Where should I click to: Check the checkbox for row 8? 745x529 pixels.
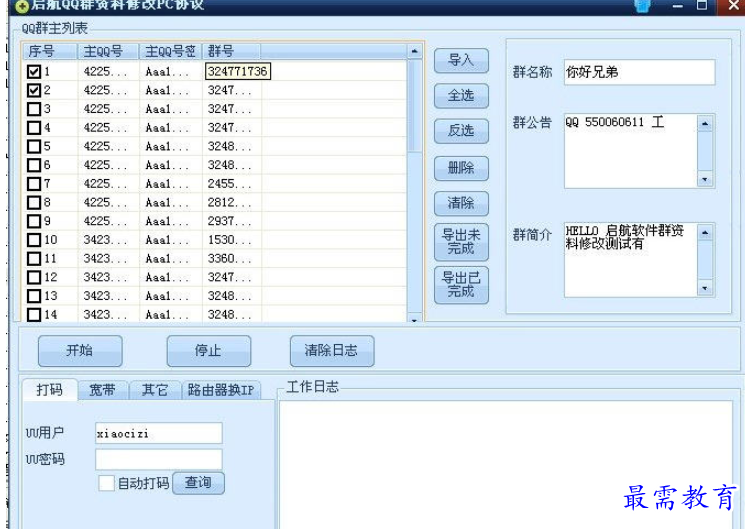point(34,202)
